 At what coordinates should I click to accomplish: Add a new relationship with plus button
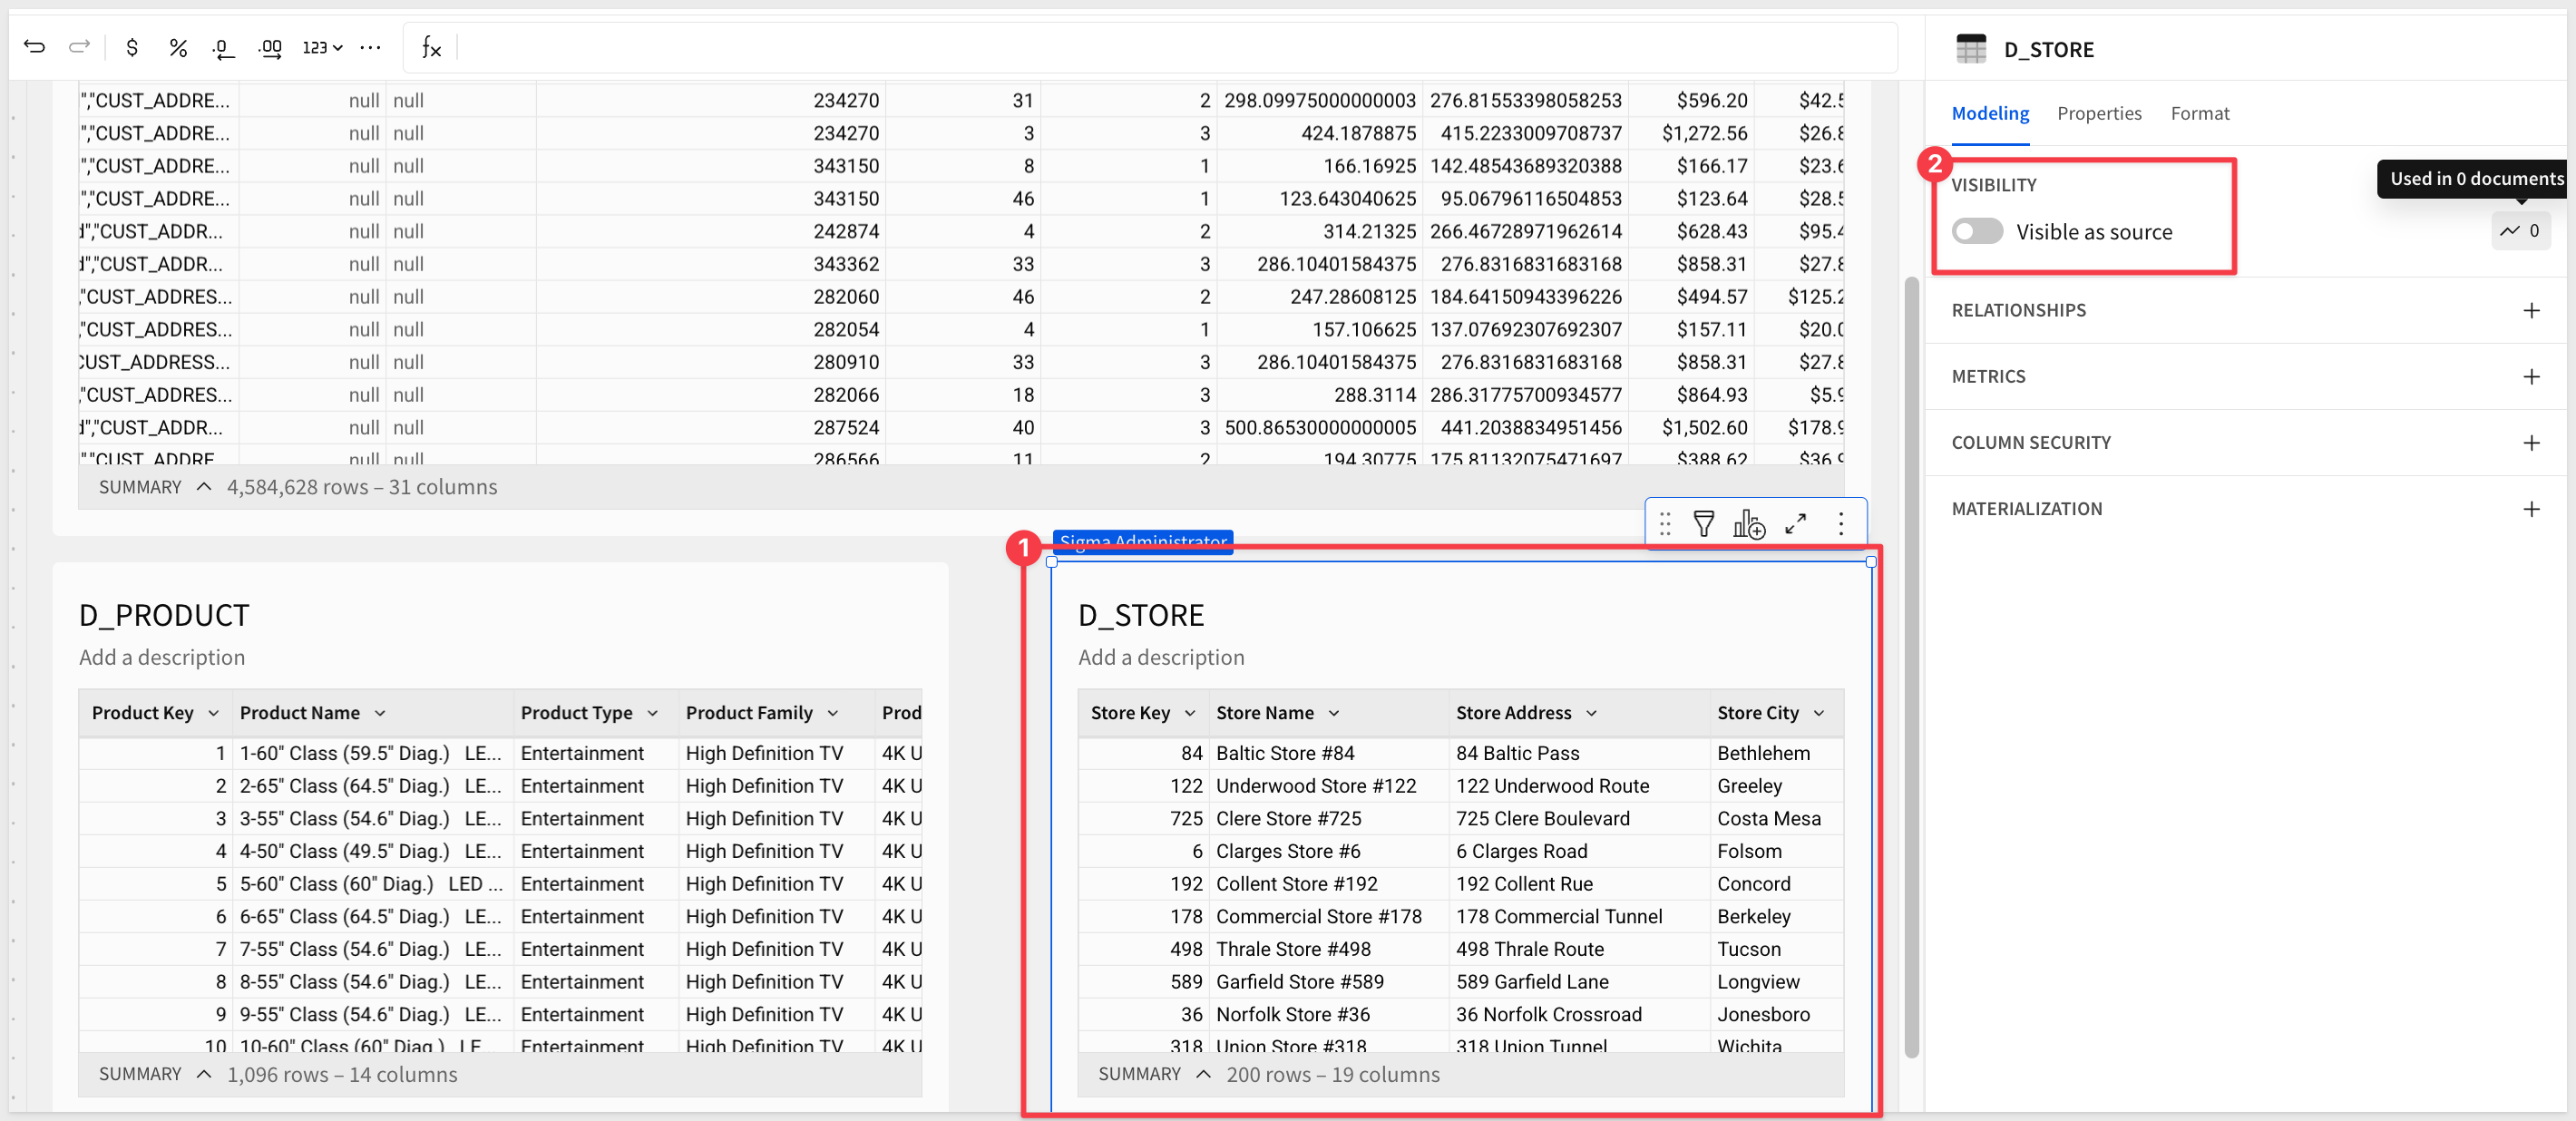pos(2531,310)
